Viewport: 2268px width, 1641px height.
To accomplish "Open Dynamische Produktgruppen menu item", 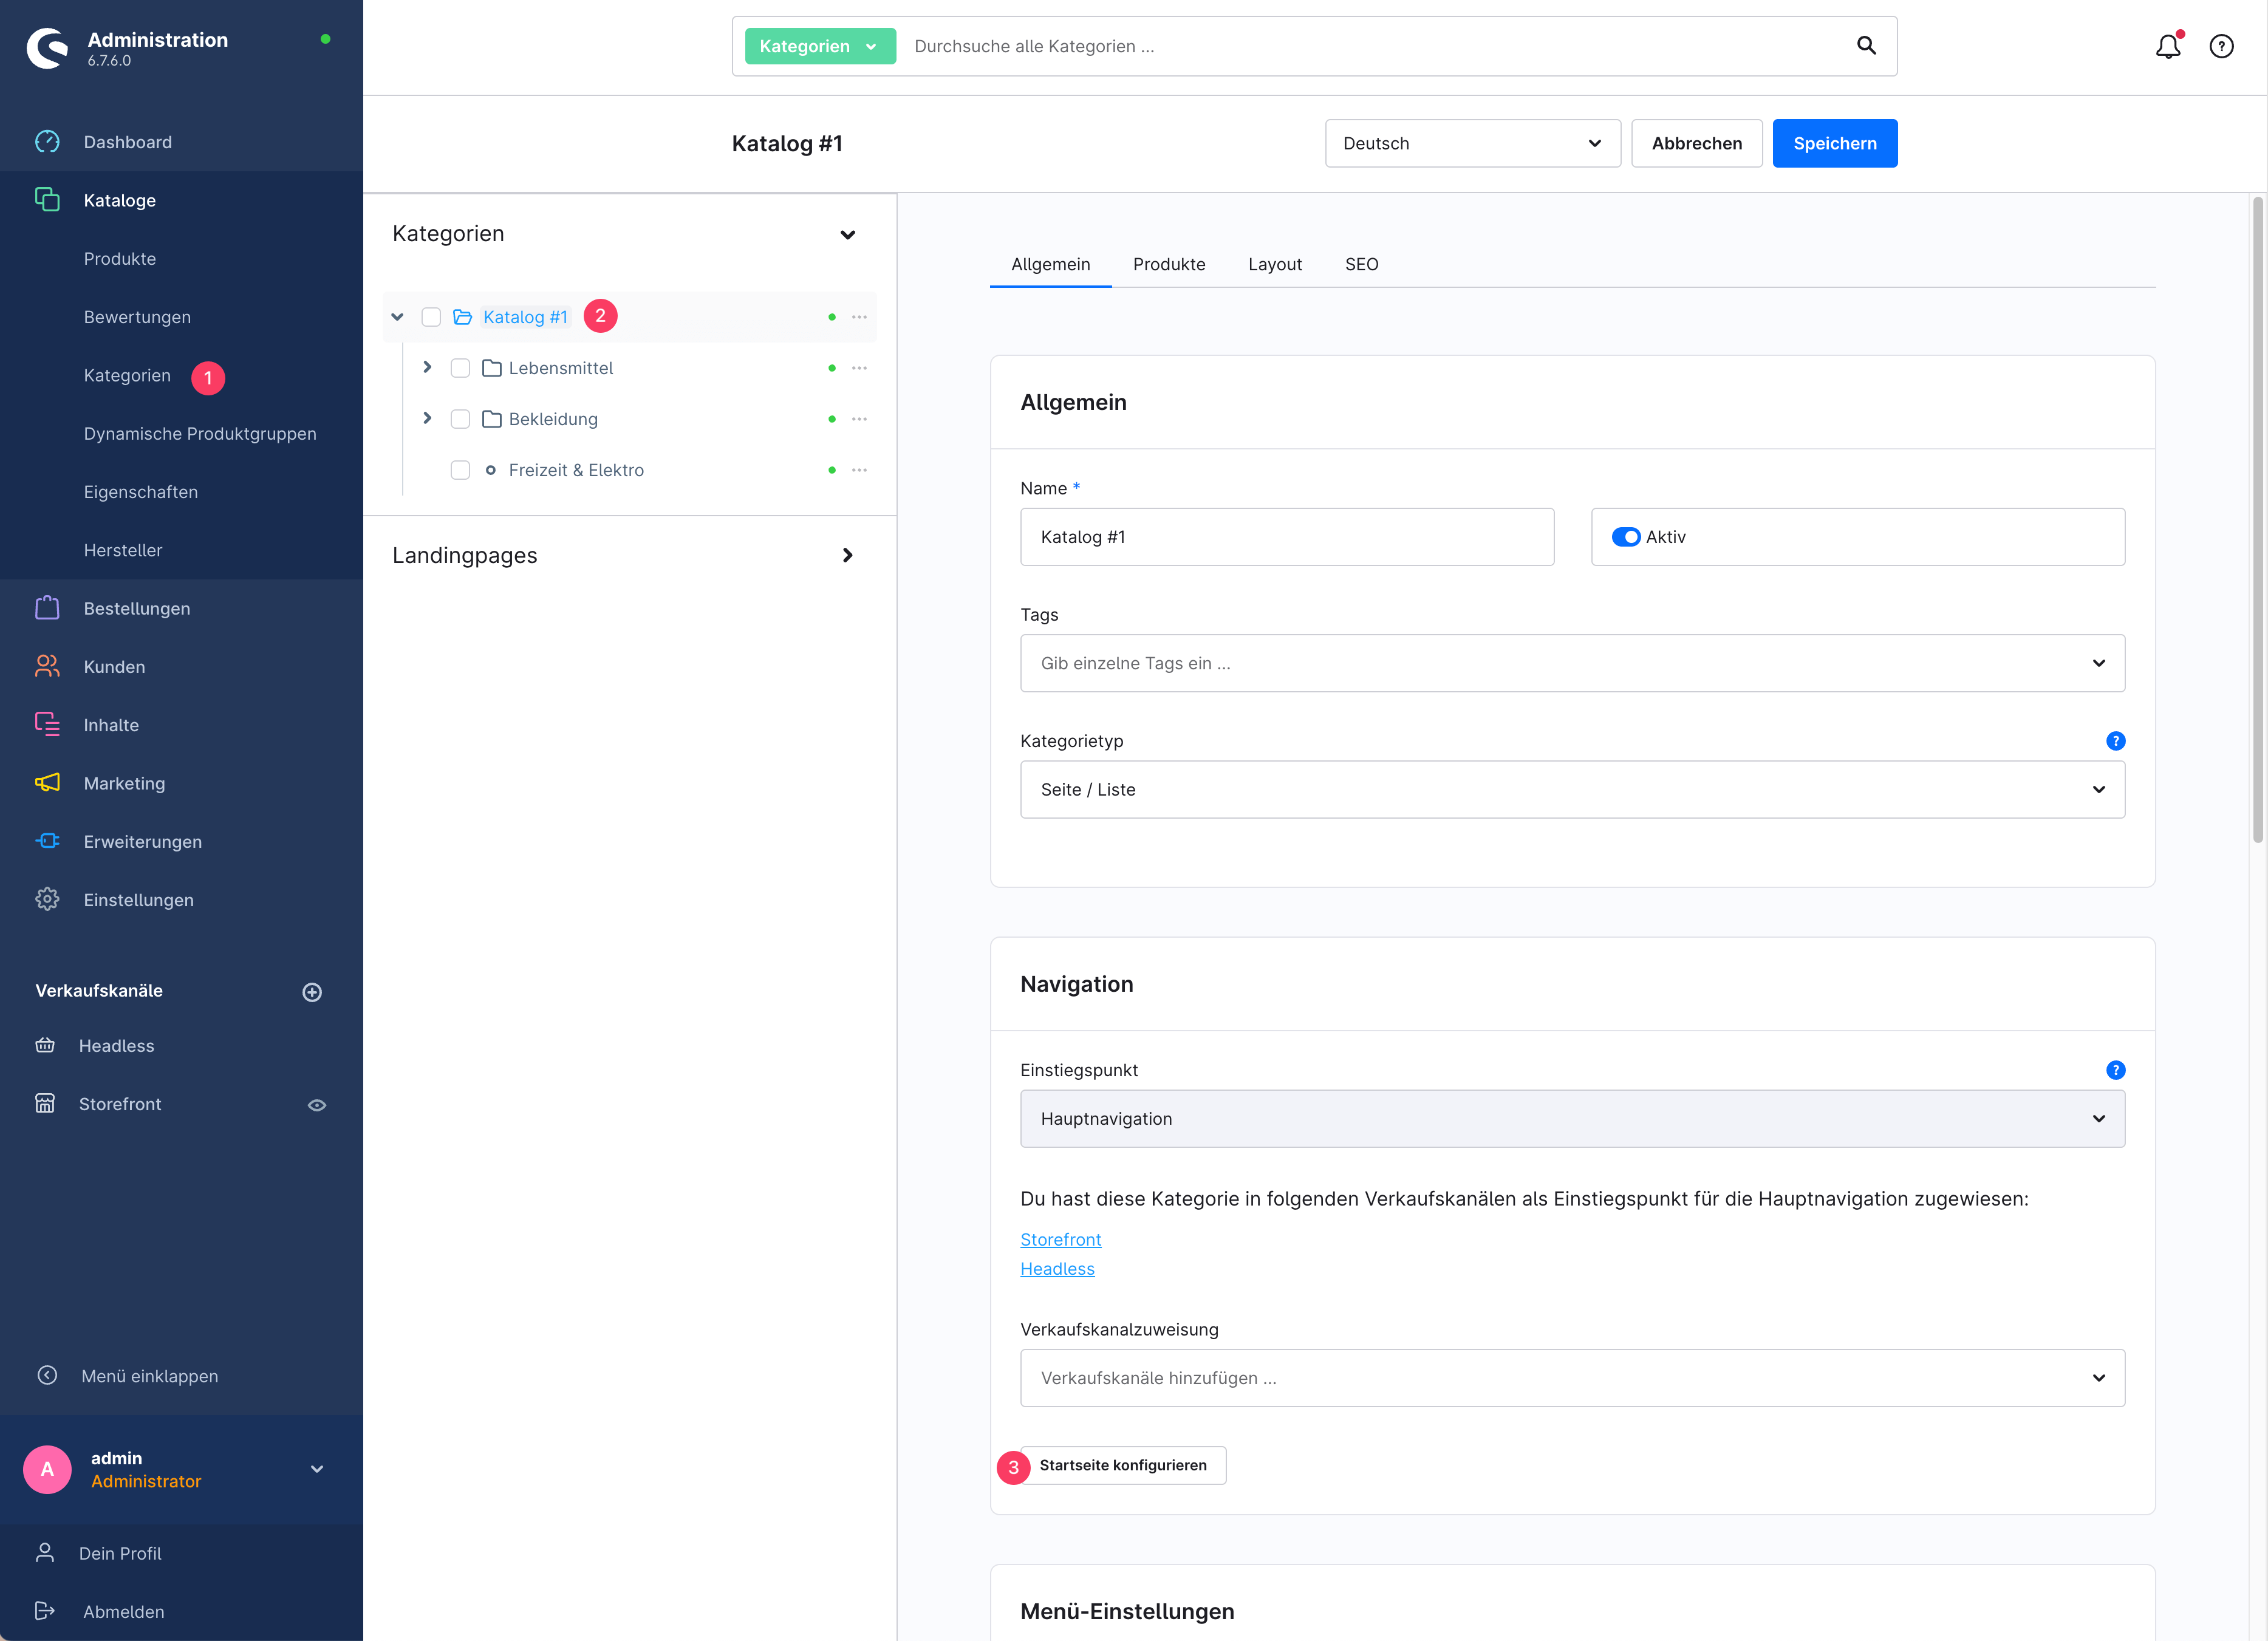I will tap(200, 433).
